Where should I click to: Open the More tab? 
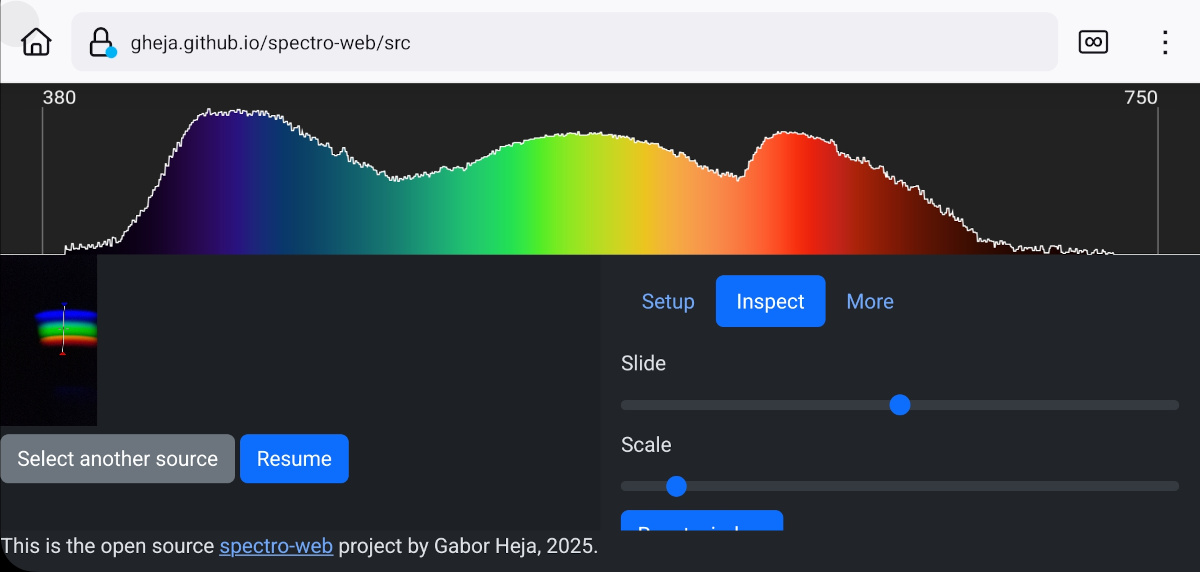coord(870,301)
